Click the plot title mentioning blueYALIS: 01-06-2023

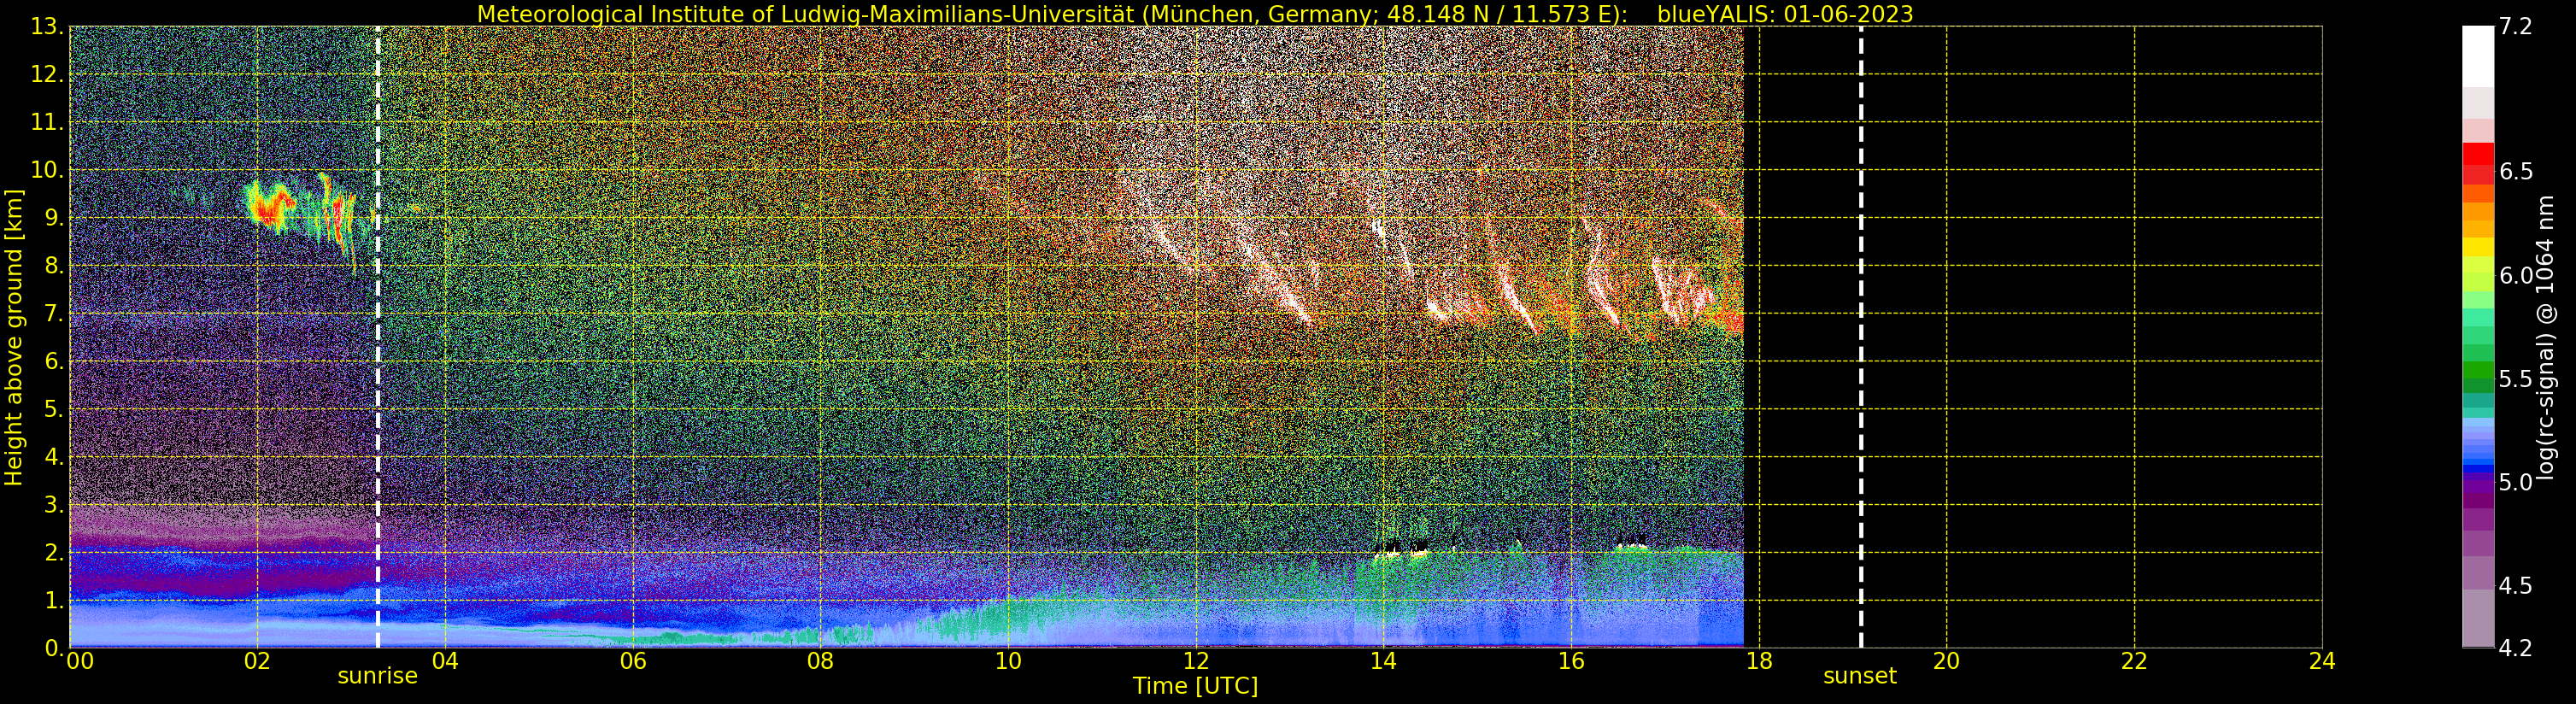(1195, 14)
